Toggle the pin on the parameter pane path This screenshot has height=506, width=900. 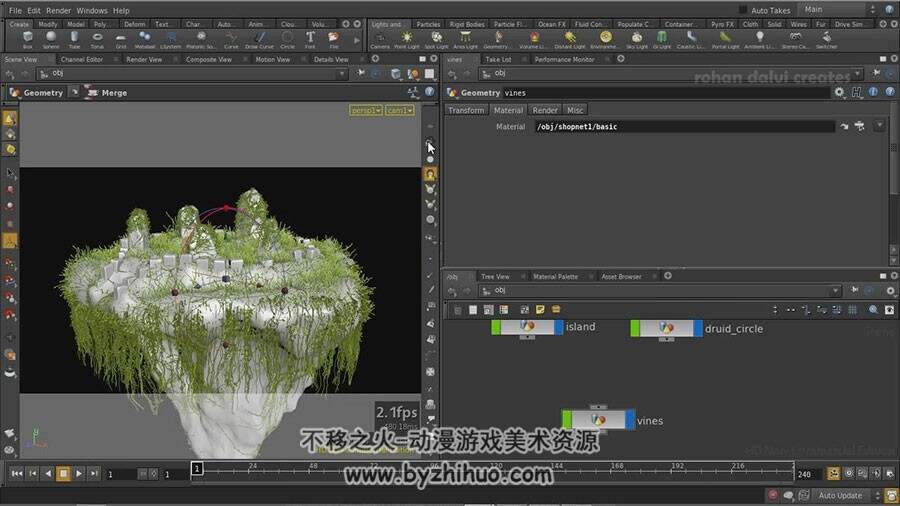(x=876, y=73)
